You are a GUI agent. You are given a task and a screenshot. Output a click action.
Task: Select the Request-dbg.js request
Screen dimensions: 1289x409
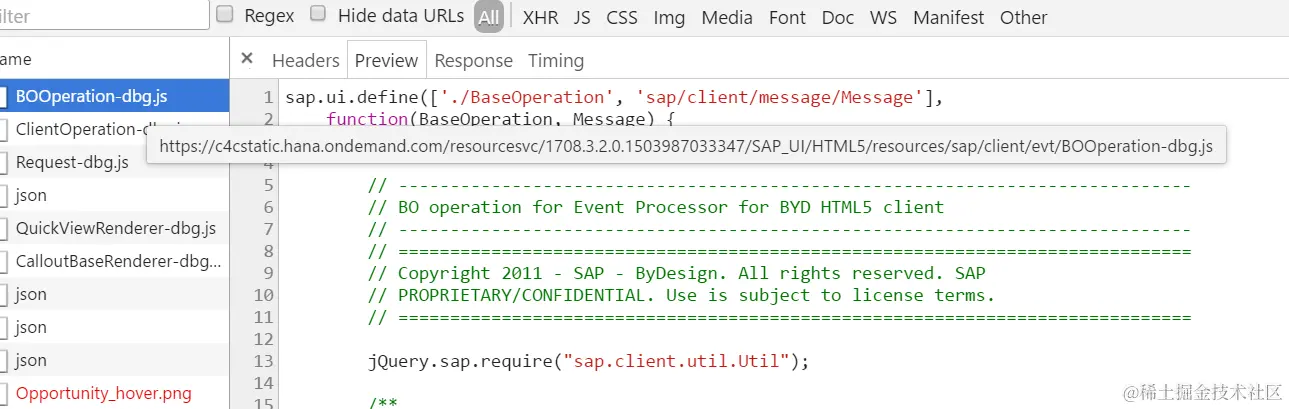[x=114, y=162]
